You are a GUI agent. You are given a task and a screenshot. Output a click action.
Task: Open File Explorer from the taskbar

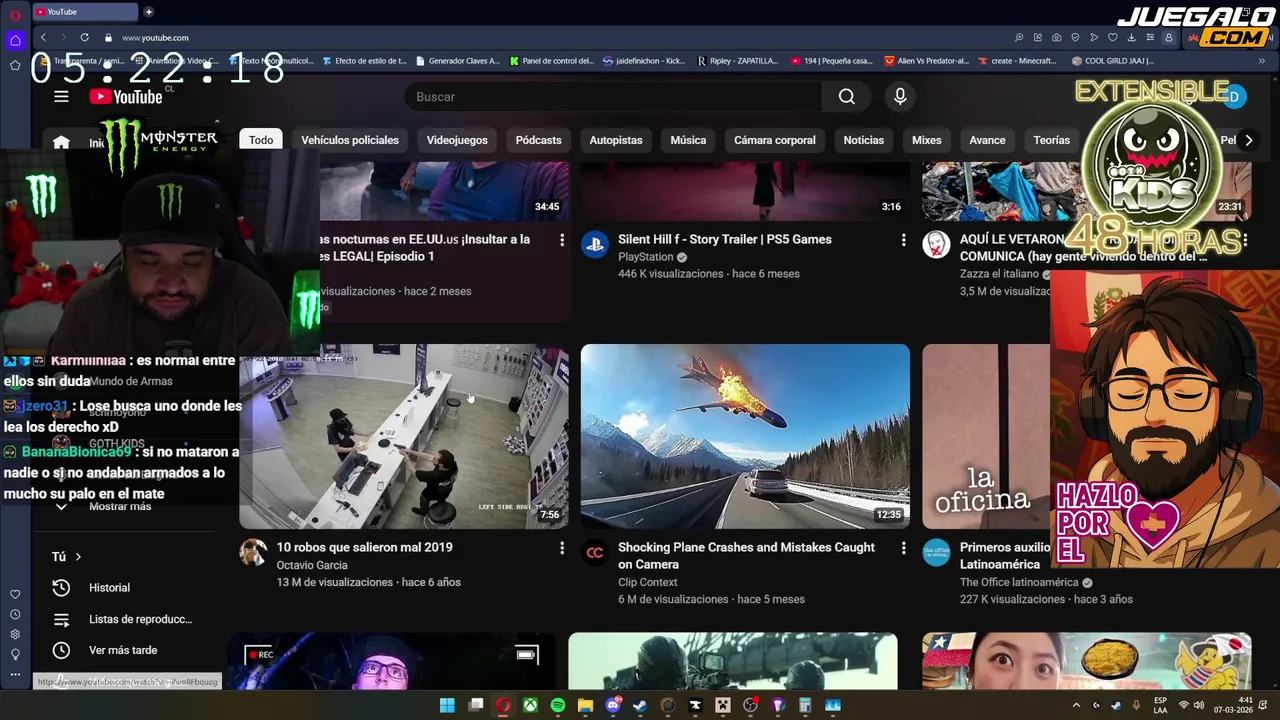tap(585, 705)
